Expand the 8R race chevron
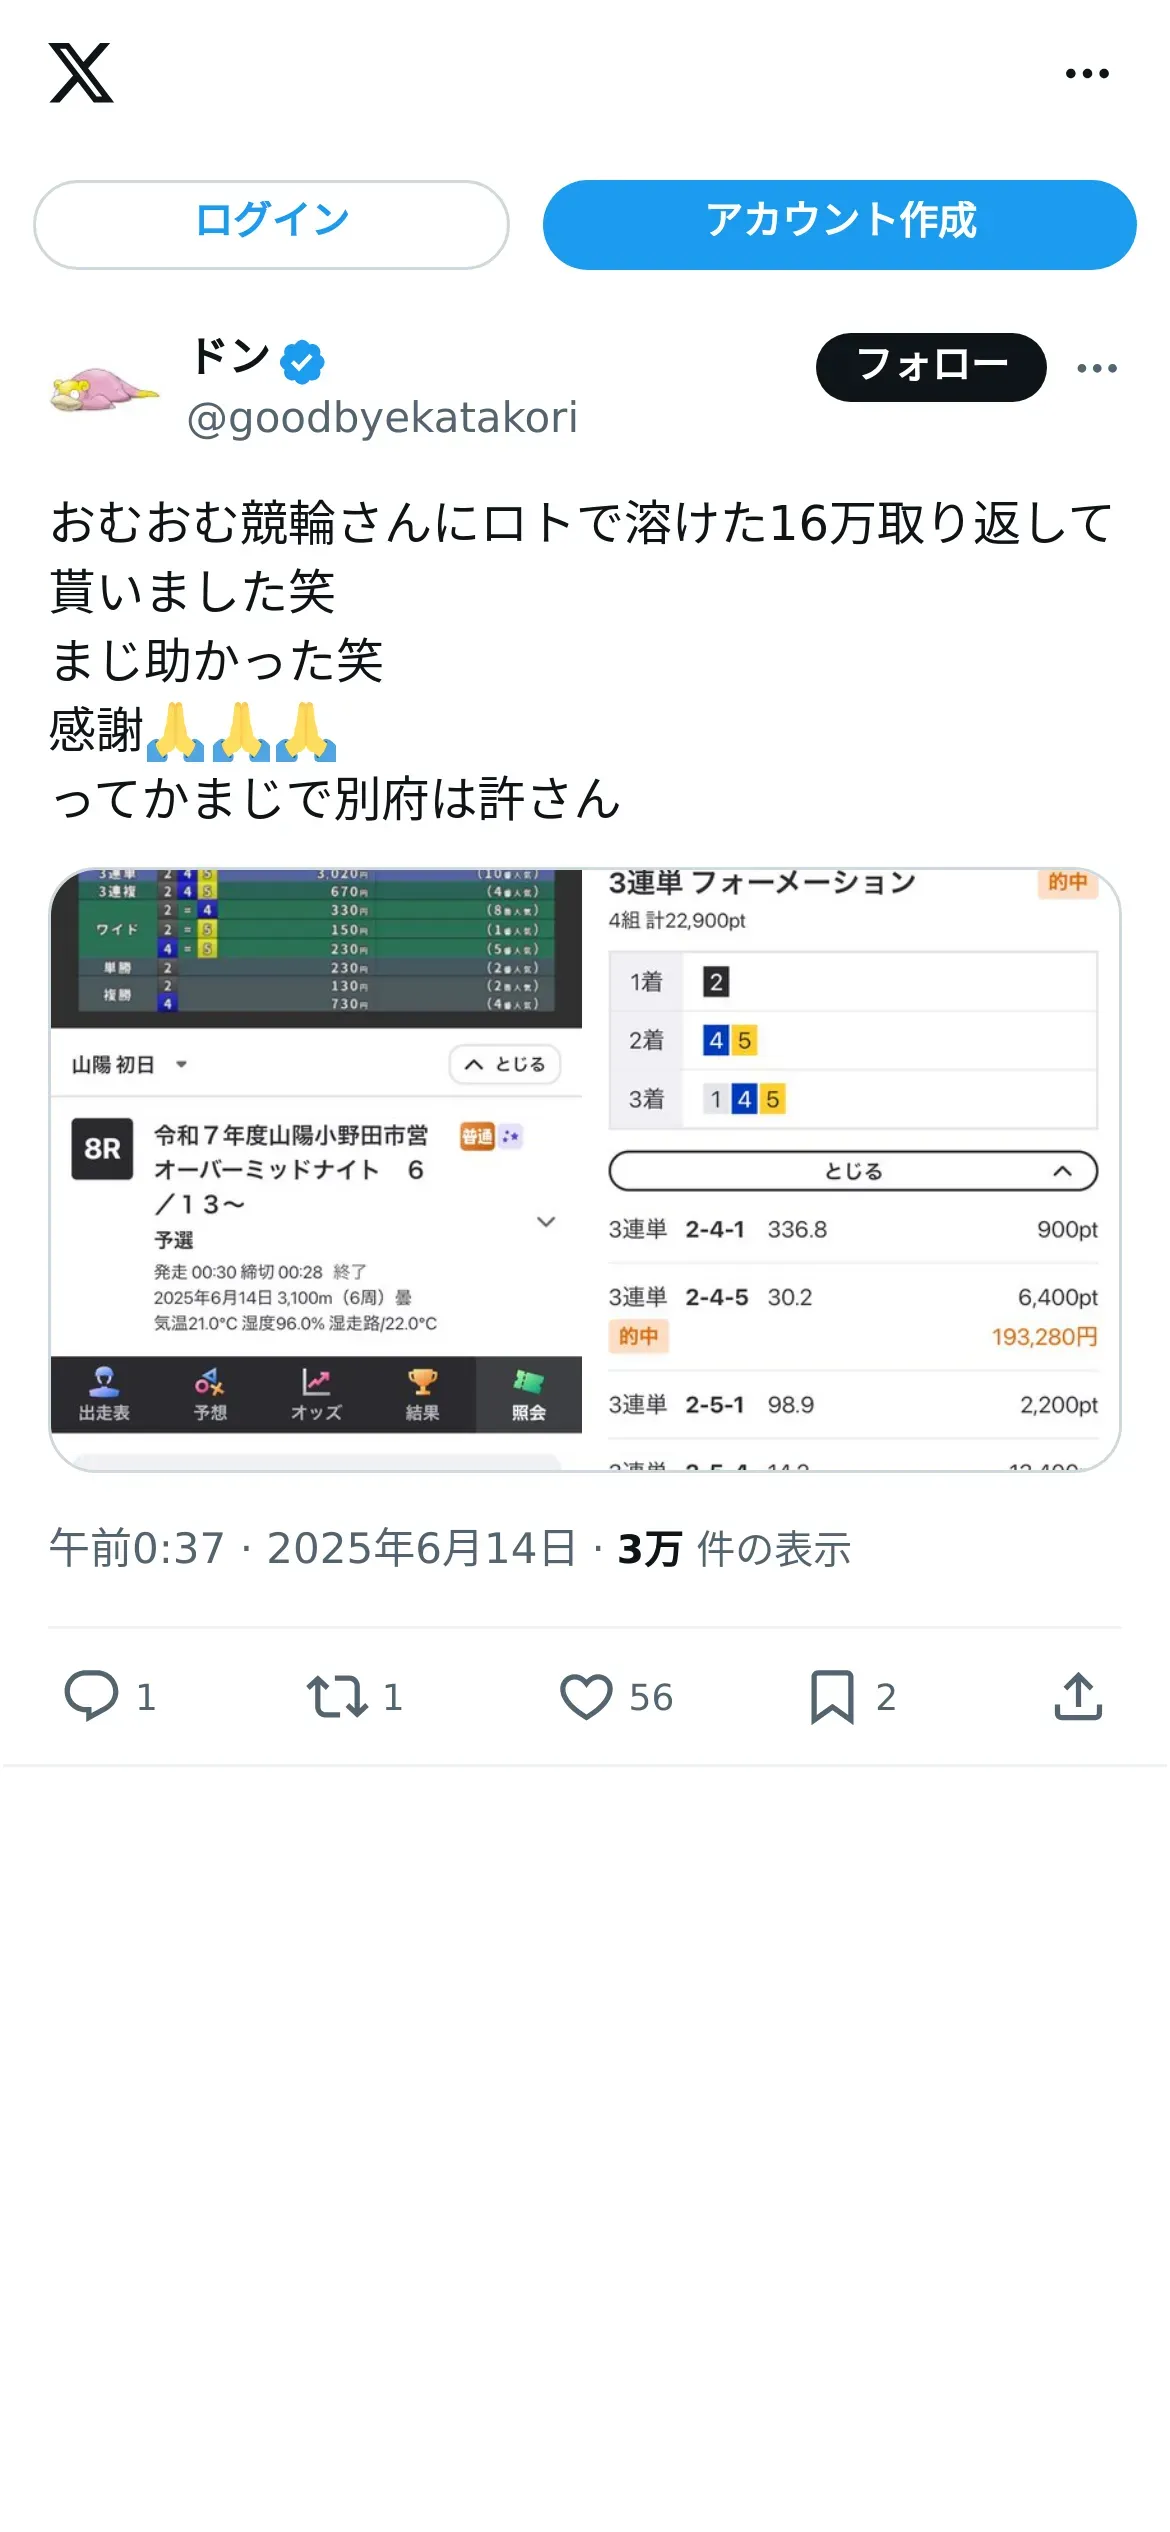Viewport: 1170px width, 2532px height. (x=546, y=1221)
